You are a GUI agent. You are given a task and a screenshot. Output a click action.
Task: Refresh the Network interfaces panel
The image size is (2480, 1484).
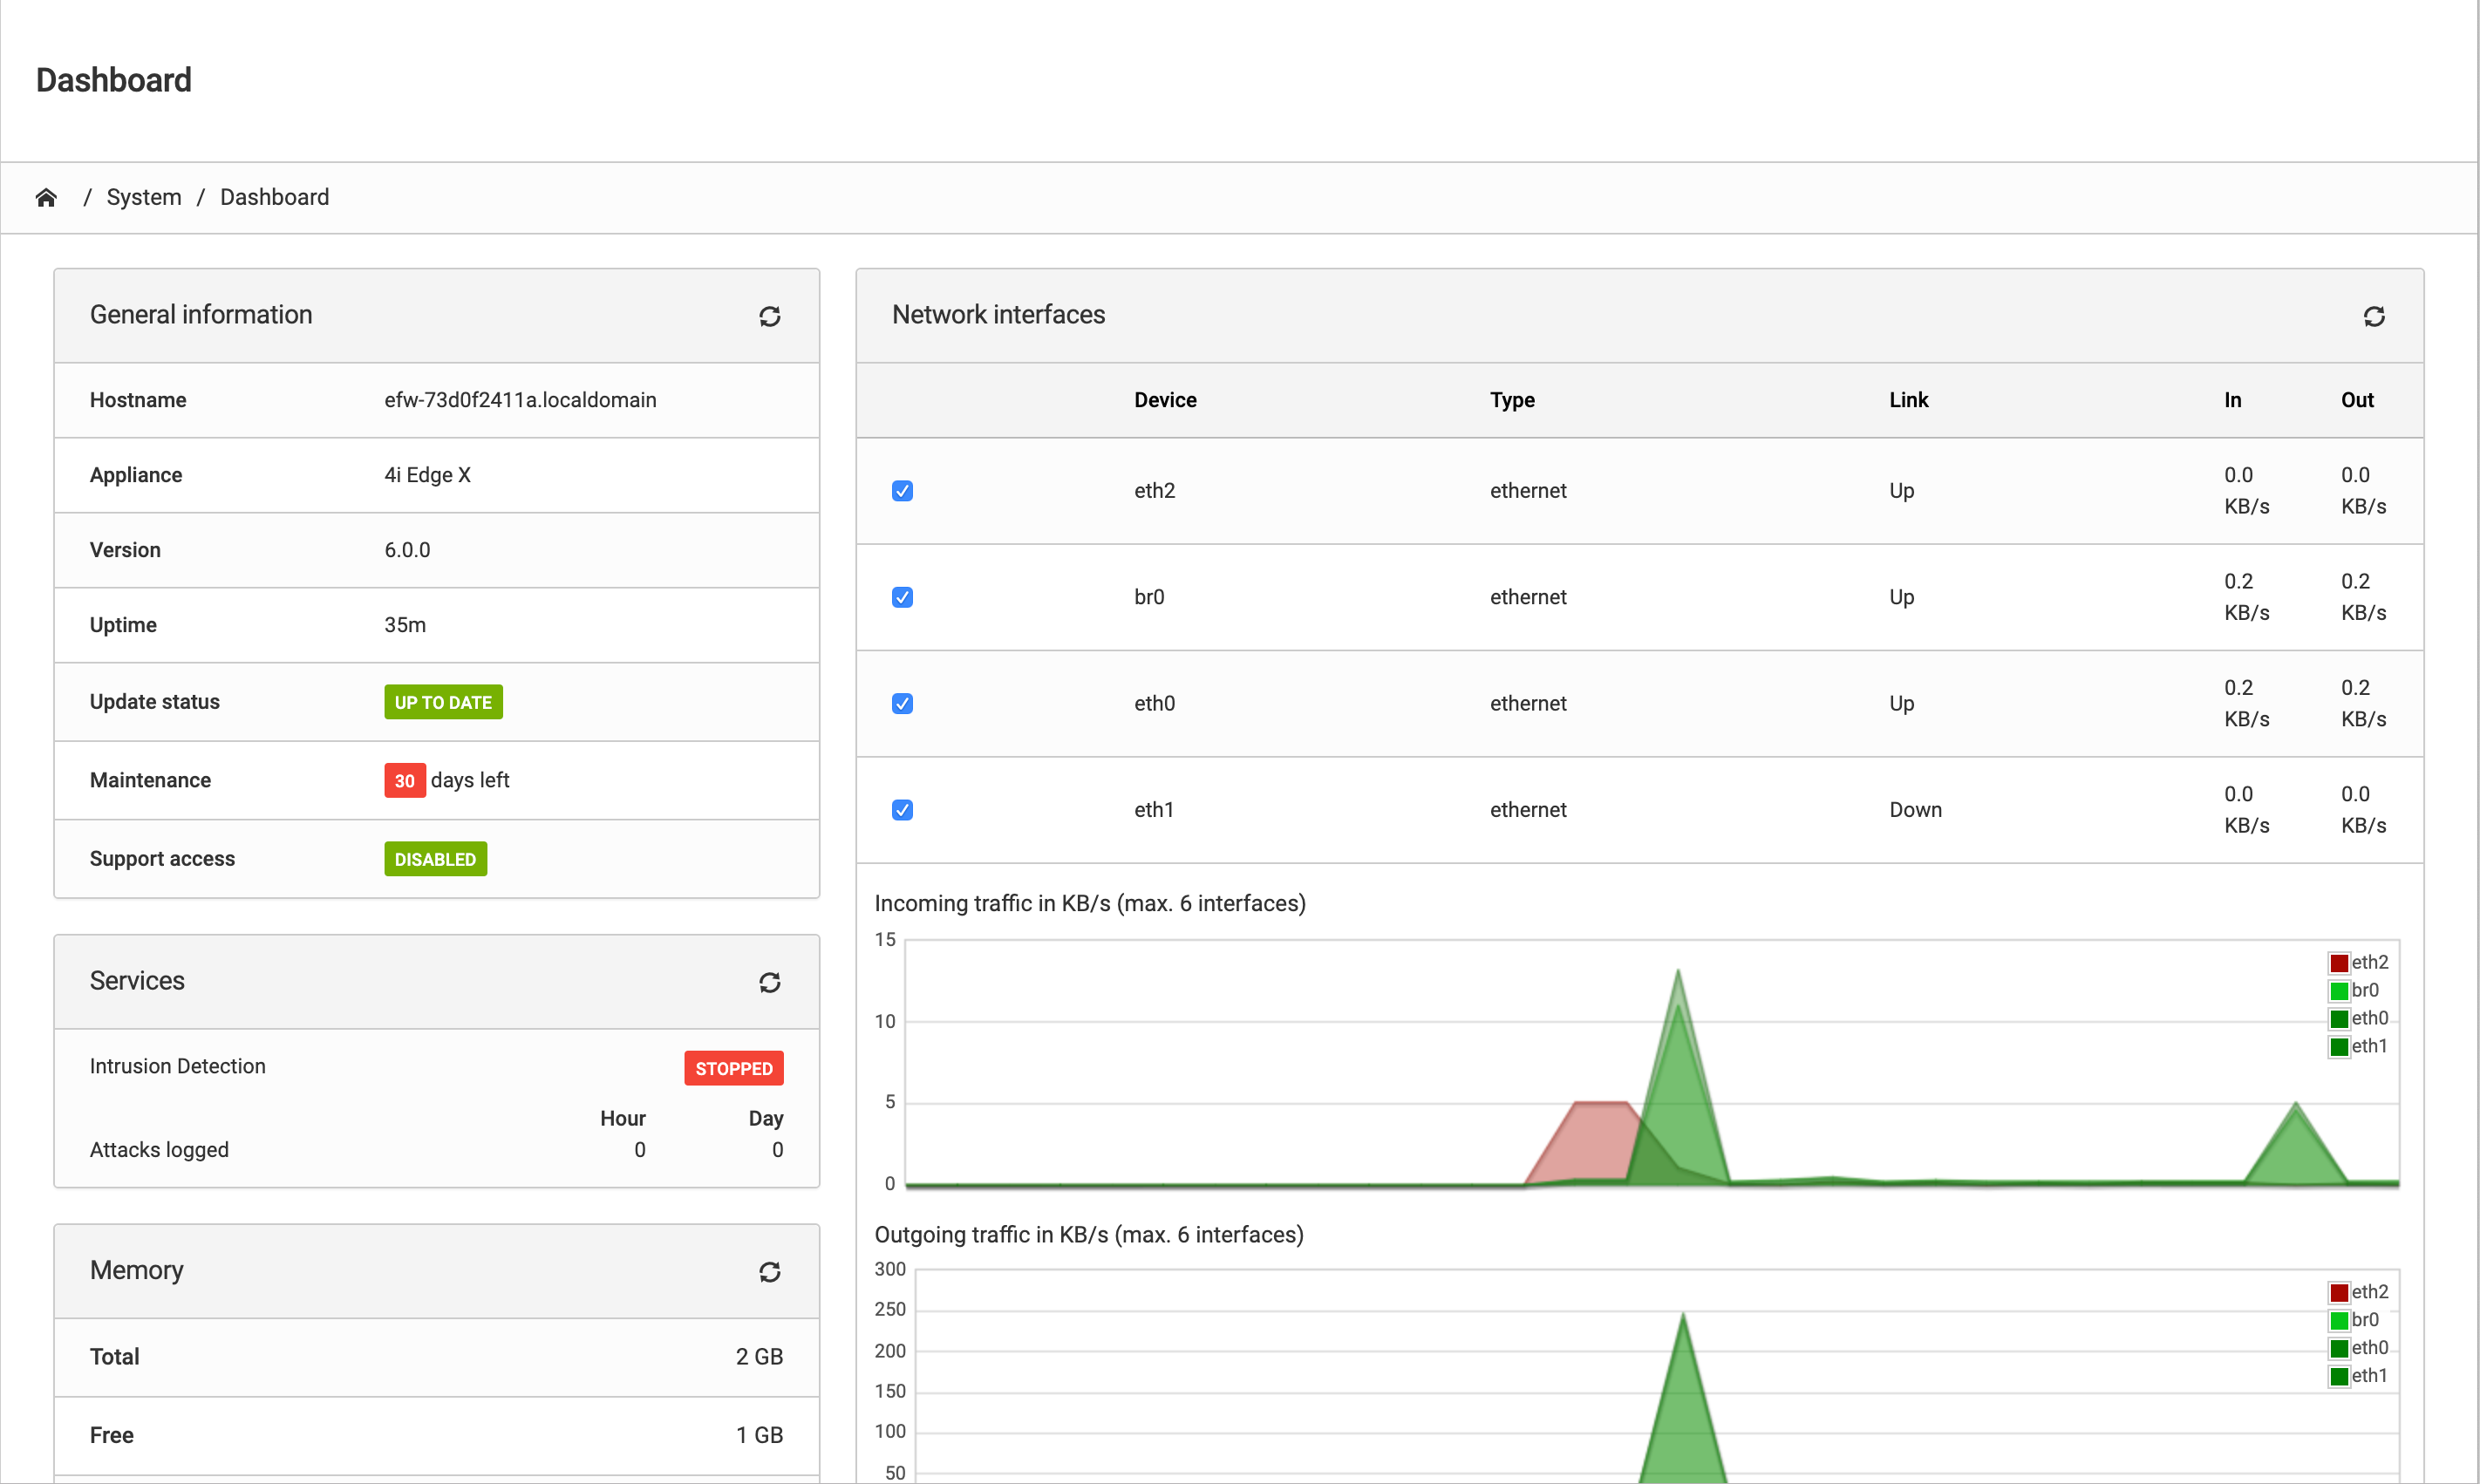(2373, 316)
